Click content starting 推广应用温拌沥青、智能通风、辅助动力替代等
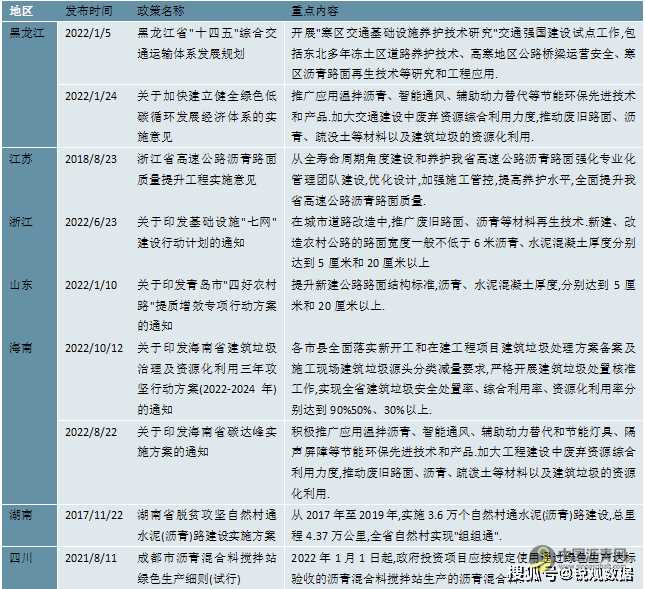 click(x=463, y=116)
